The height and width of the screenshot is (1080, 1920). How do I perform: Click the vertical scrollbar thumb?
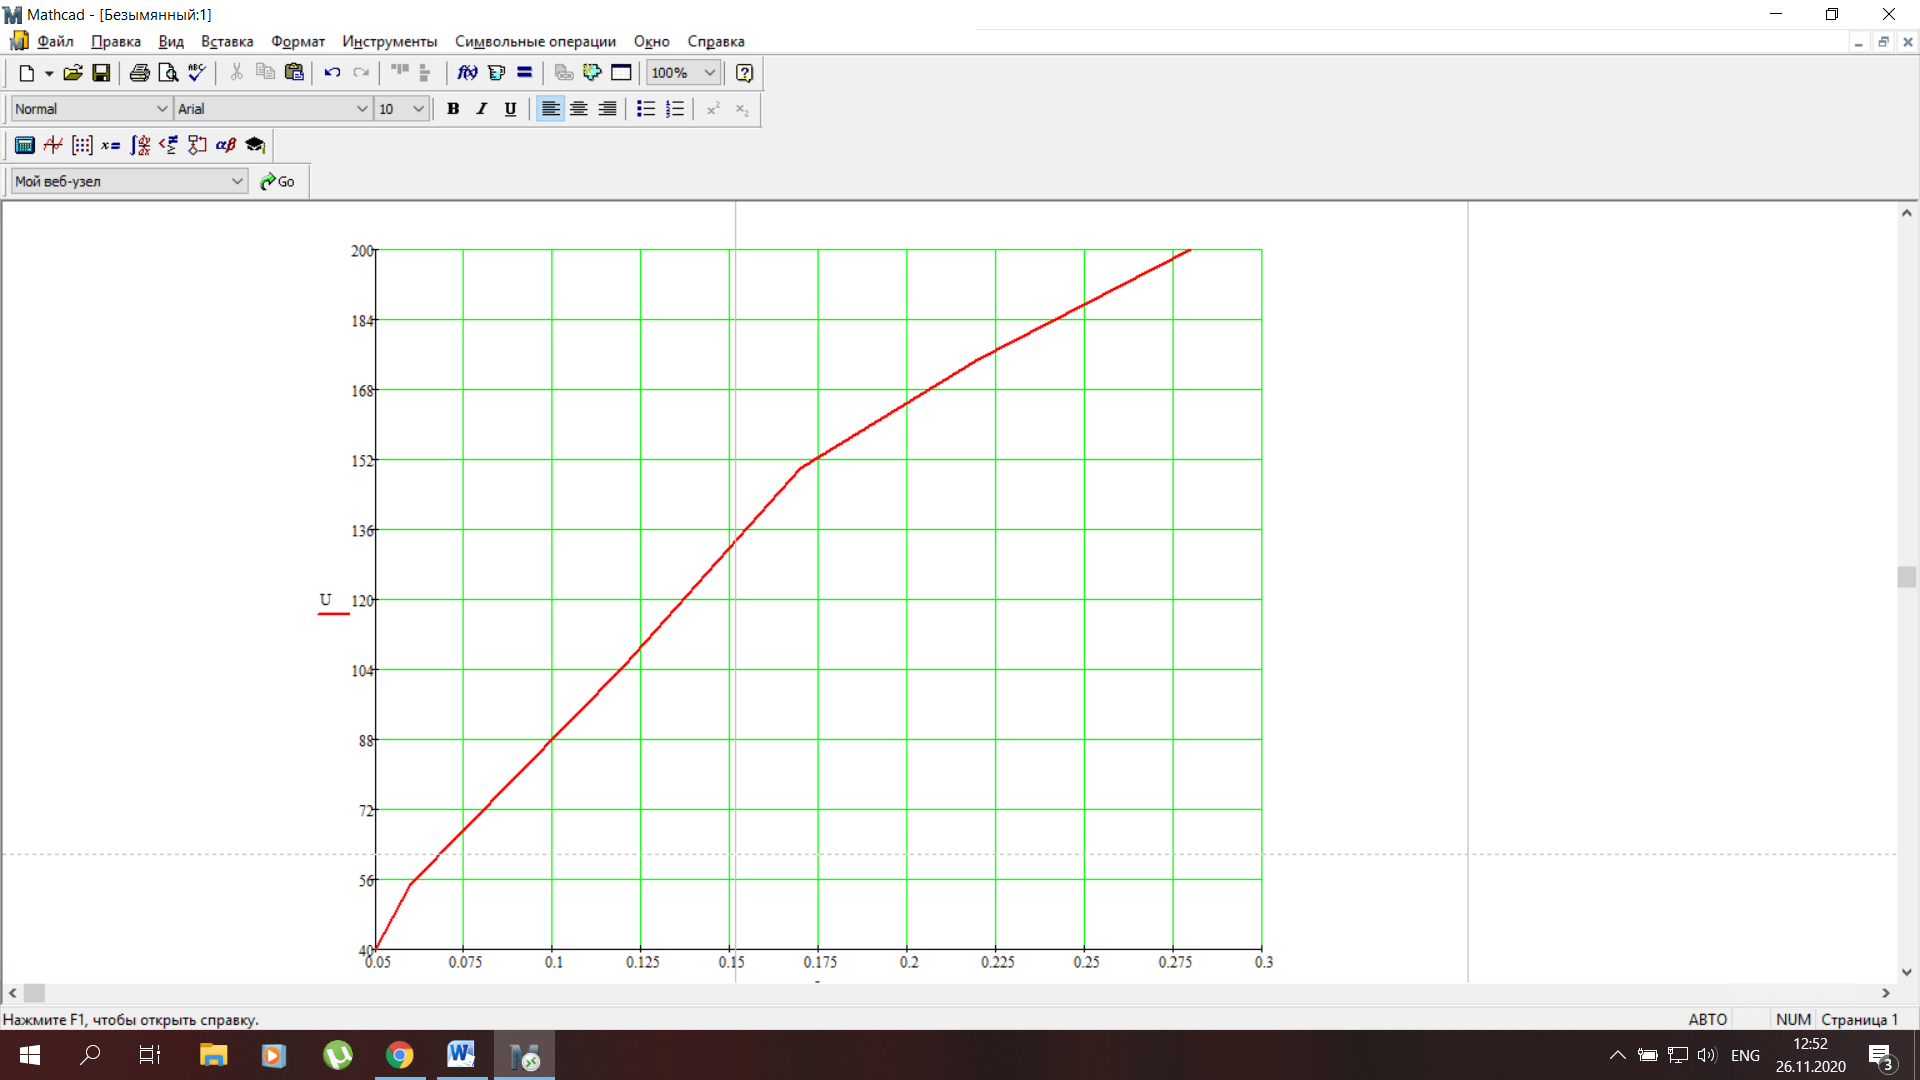click(x=1907, y=577)
